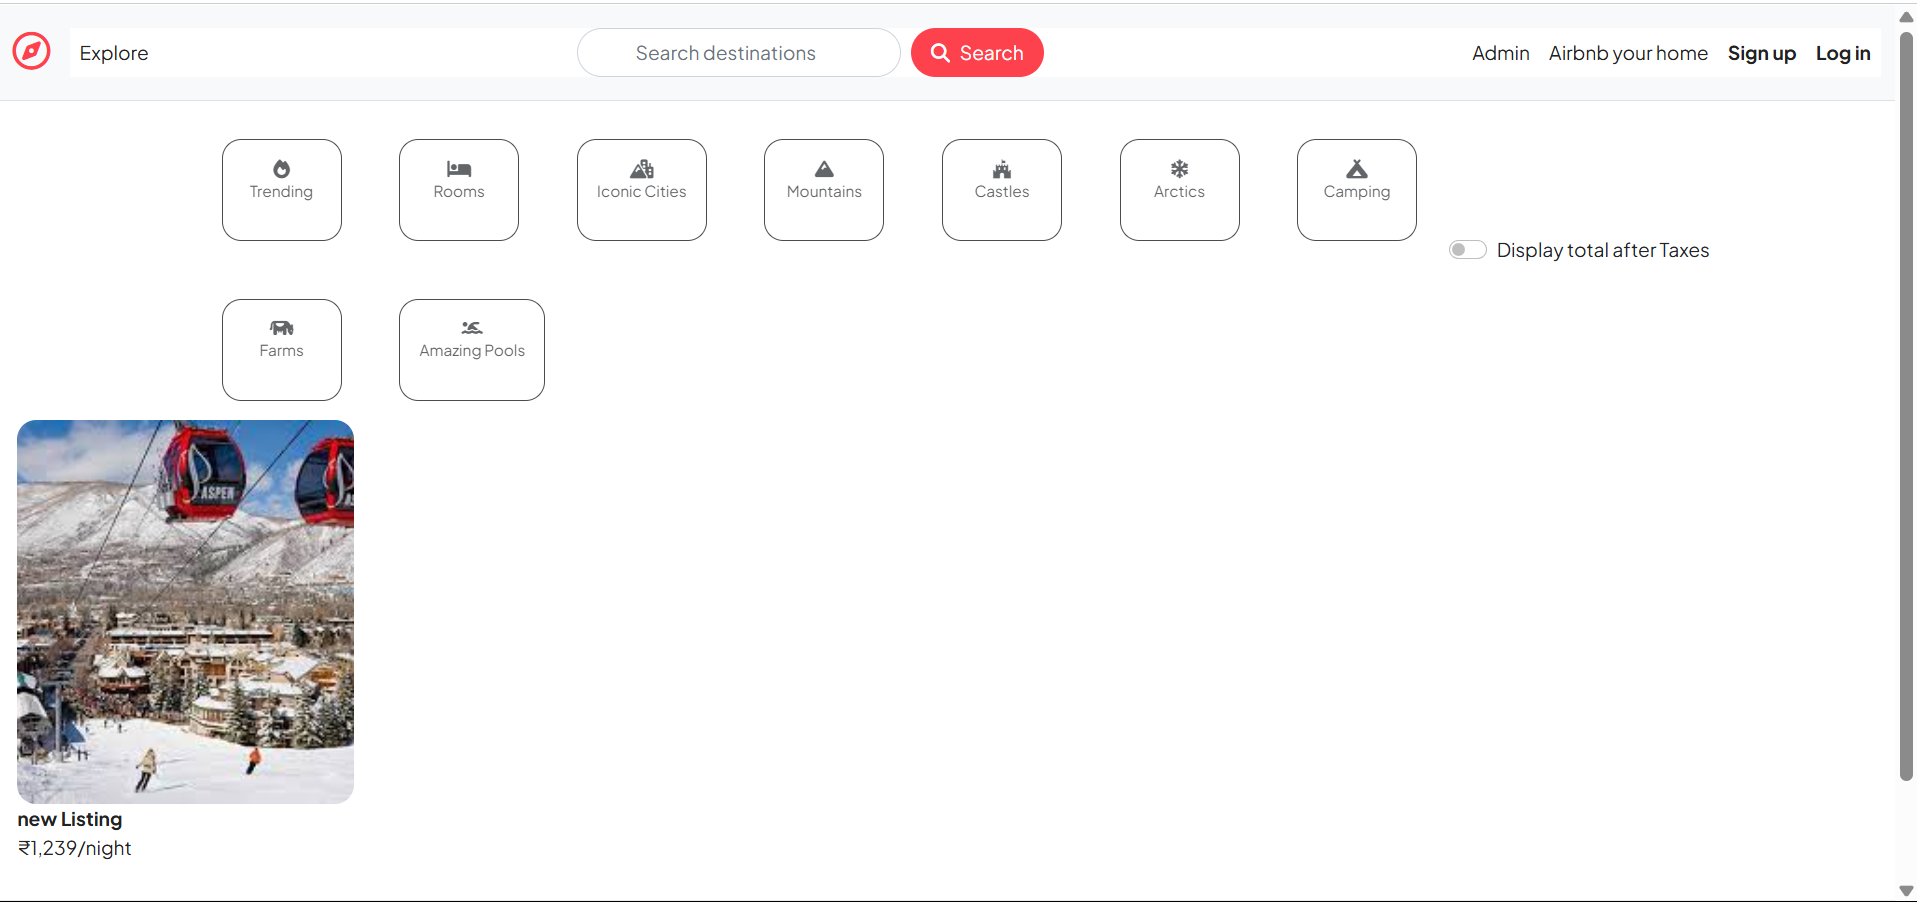Open the Aspen listing photo
Viewport: 1917px width, 902px height.
(185, 612)
